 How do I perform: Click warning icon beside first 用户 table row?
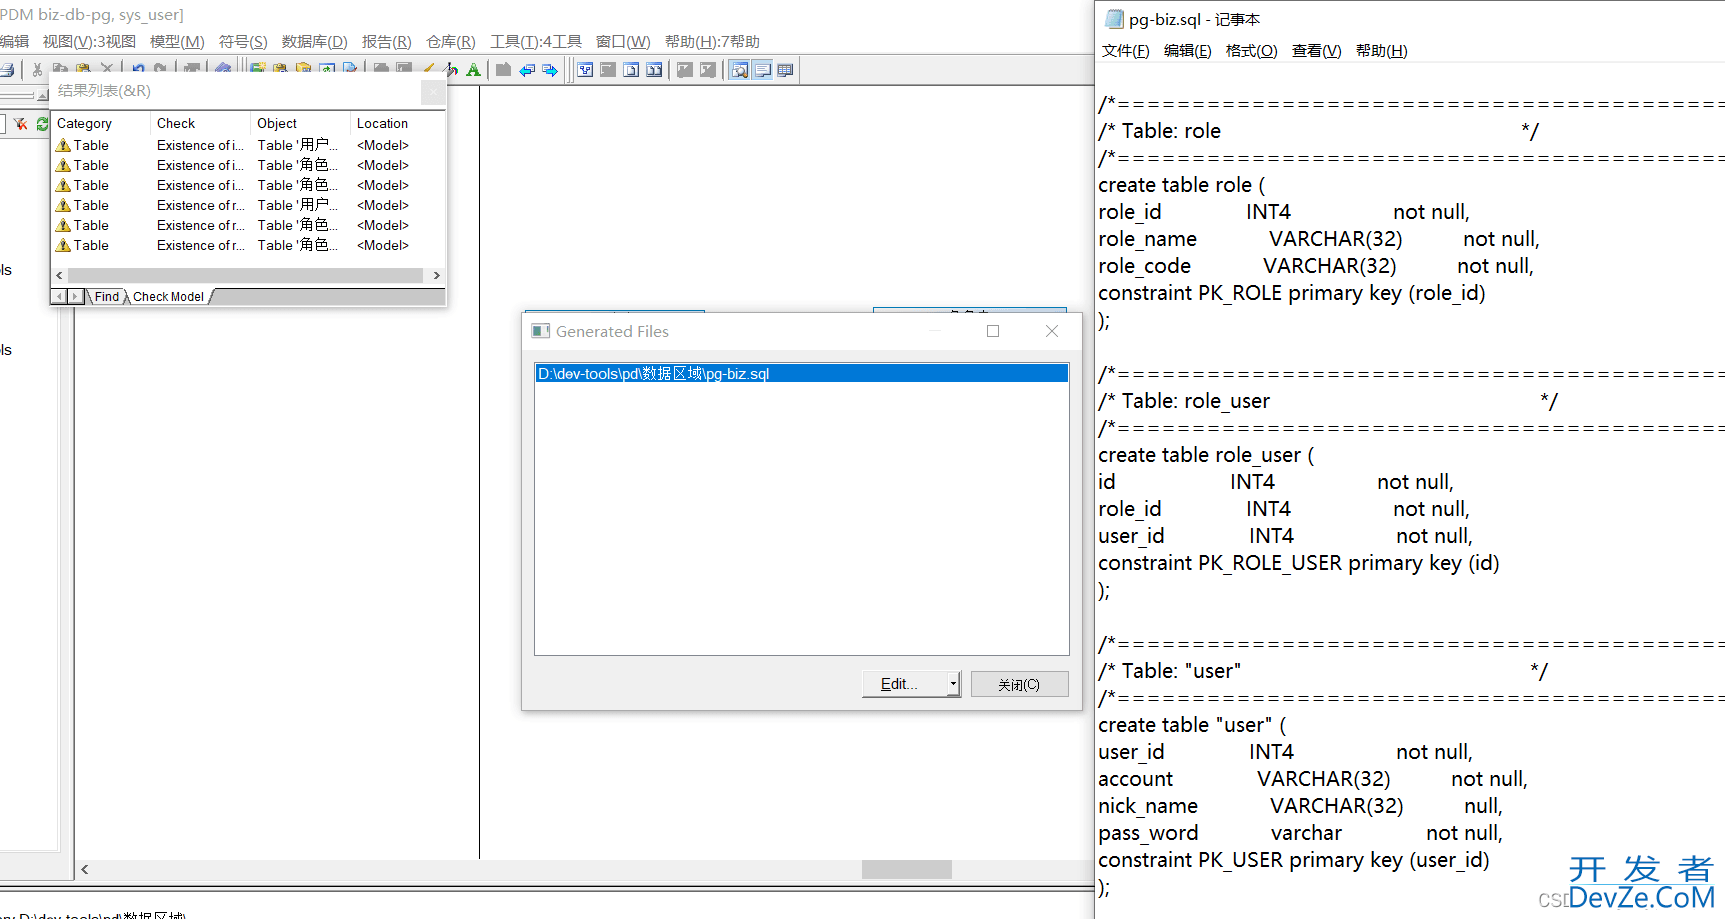click(x=63, y=145)
